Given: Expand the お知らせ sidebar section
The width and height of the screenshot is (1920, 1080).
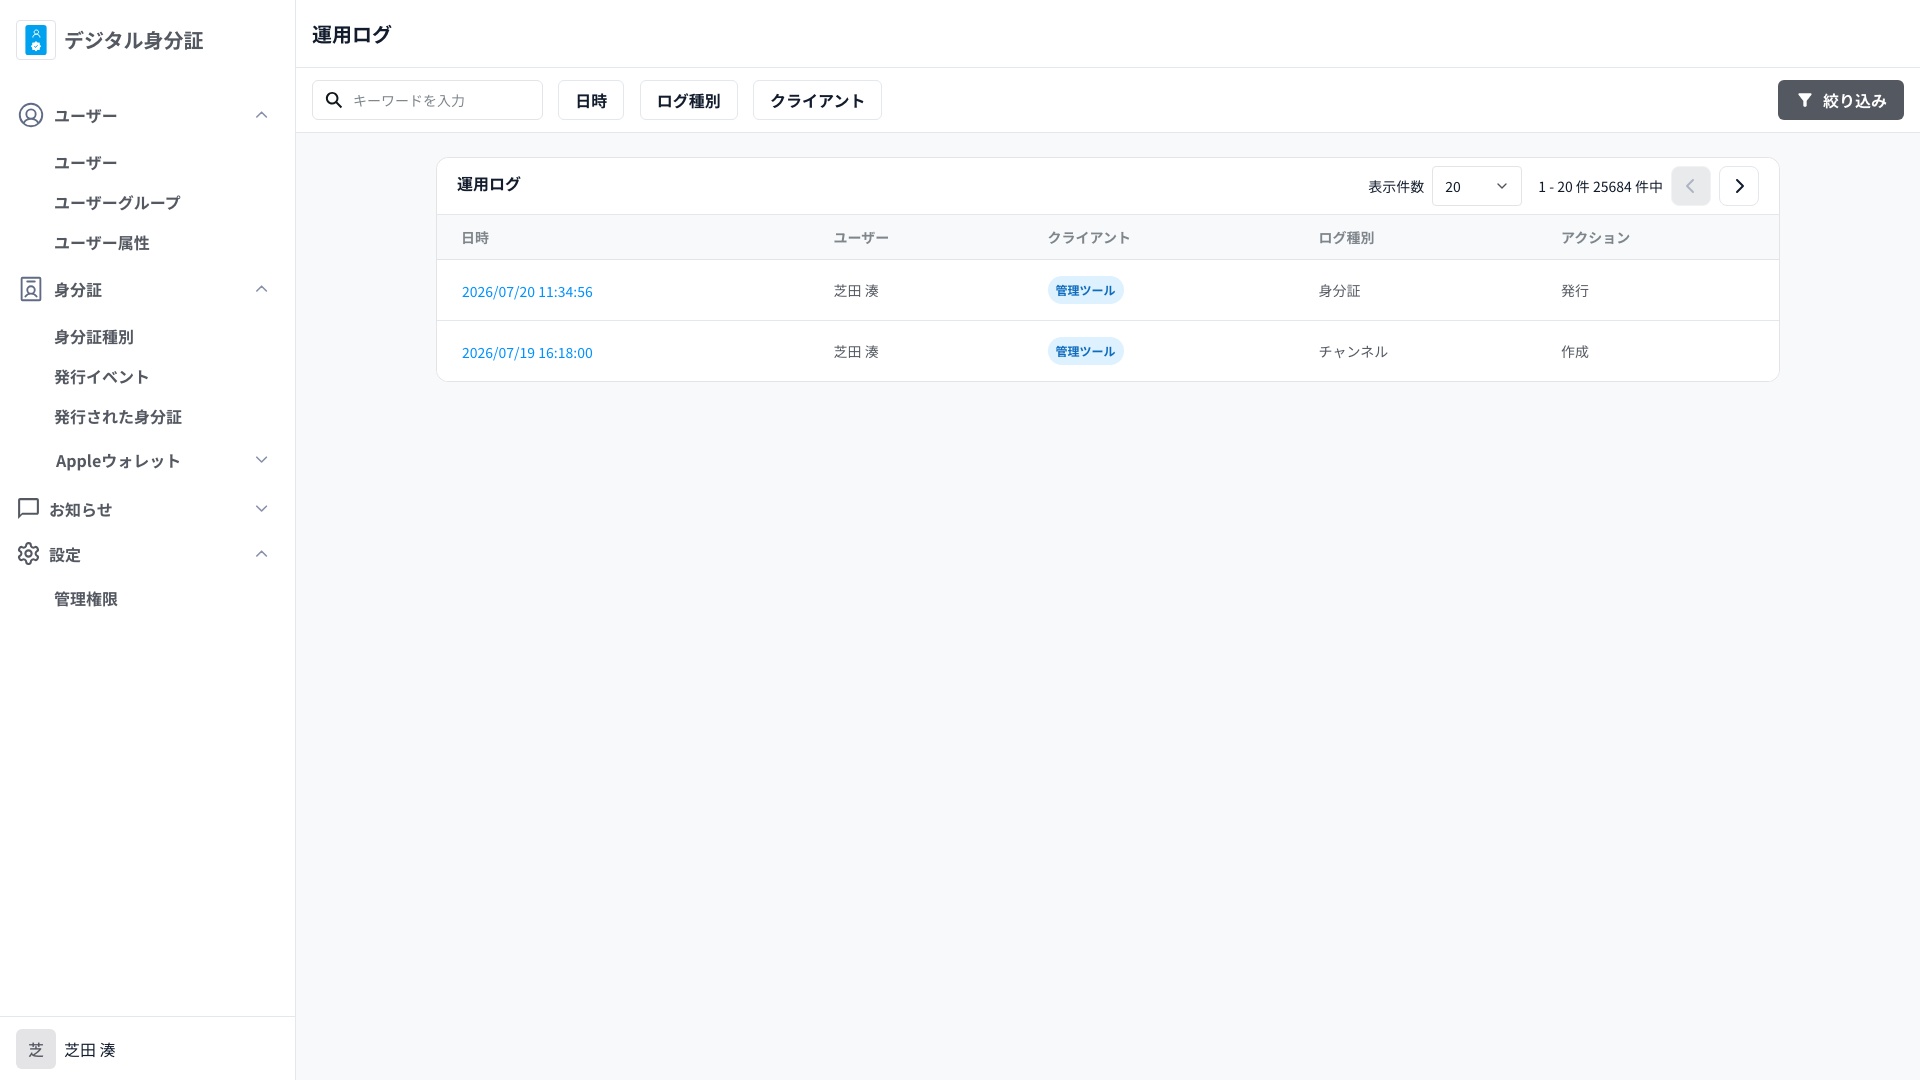Looking at the screenshot, I should click(x=262, y=509).
